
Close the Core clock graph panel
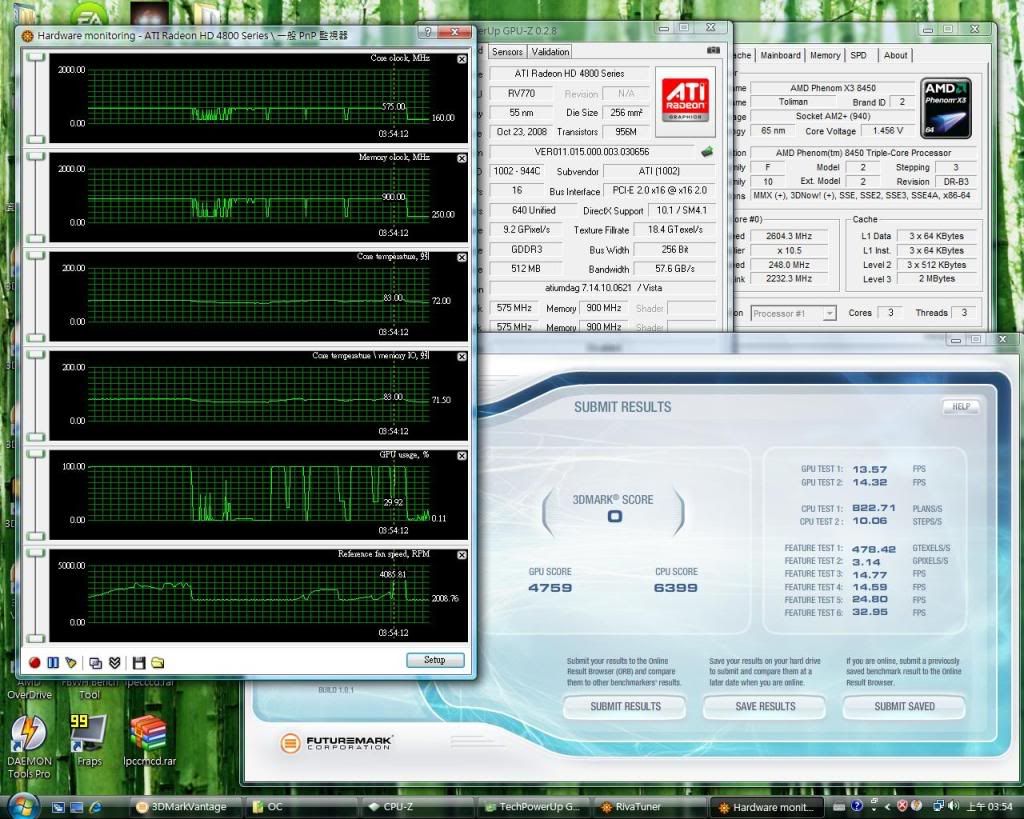pos(462,59)
